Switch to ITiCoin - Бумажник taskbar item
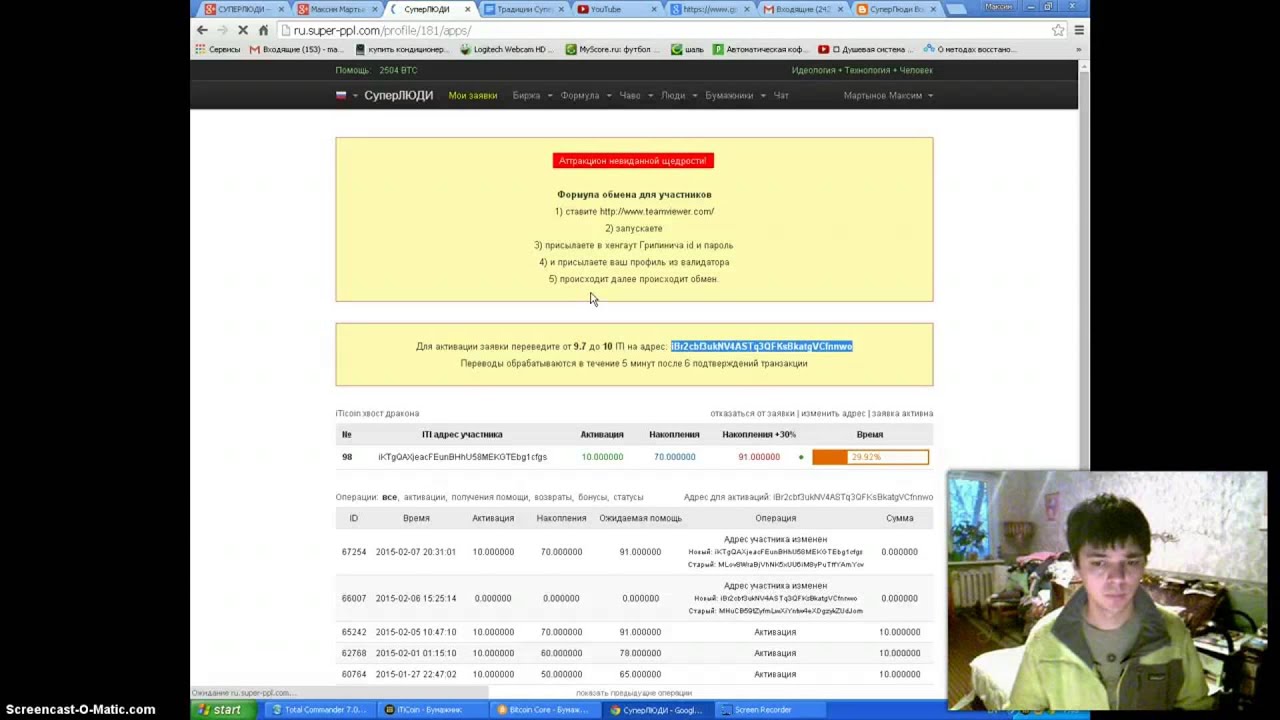This screenshot has height=720, width=1280. click(432, 710)
